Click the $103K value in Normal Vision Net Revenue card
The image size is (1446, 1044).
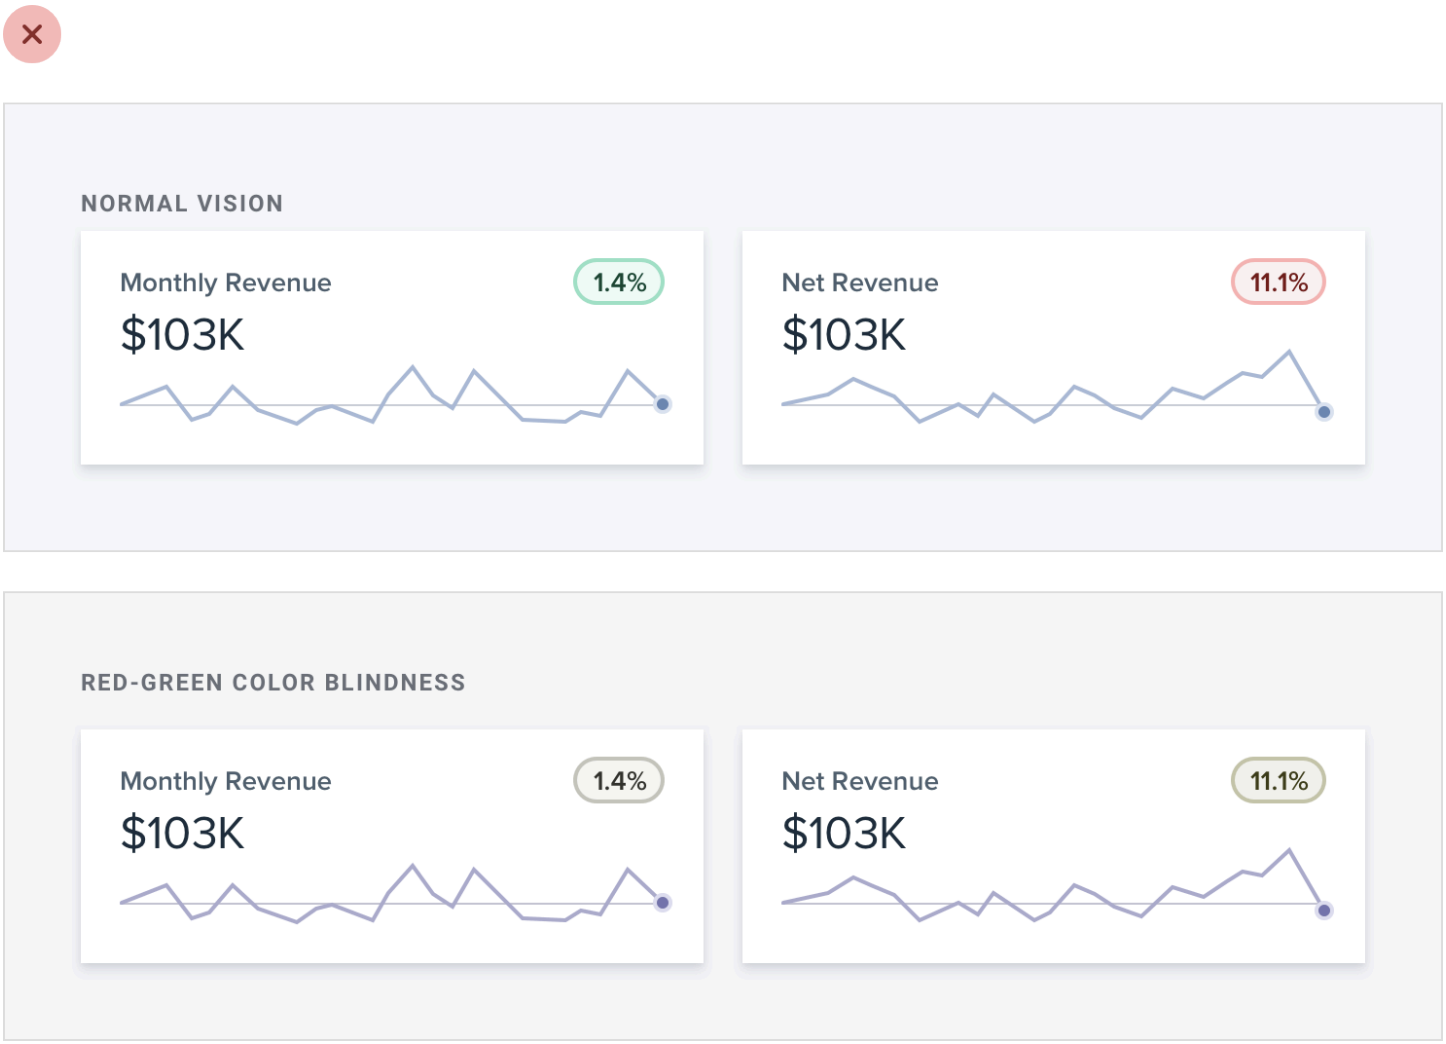[x=843, y=335]
